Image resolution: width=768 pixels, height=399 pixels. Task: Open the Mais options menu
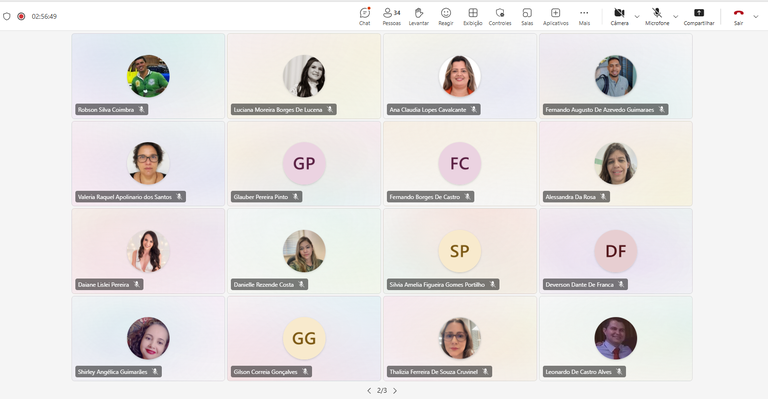[584, 16]
